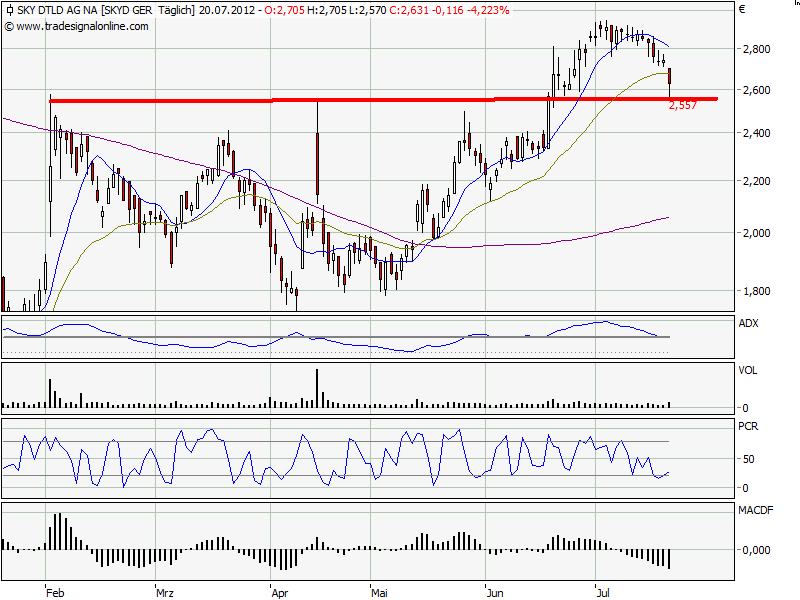
Task: Click the Täglich interval label
Action: tap(177, 10)
